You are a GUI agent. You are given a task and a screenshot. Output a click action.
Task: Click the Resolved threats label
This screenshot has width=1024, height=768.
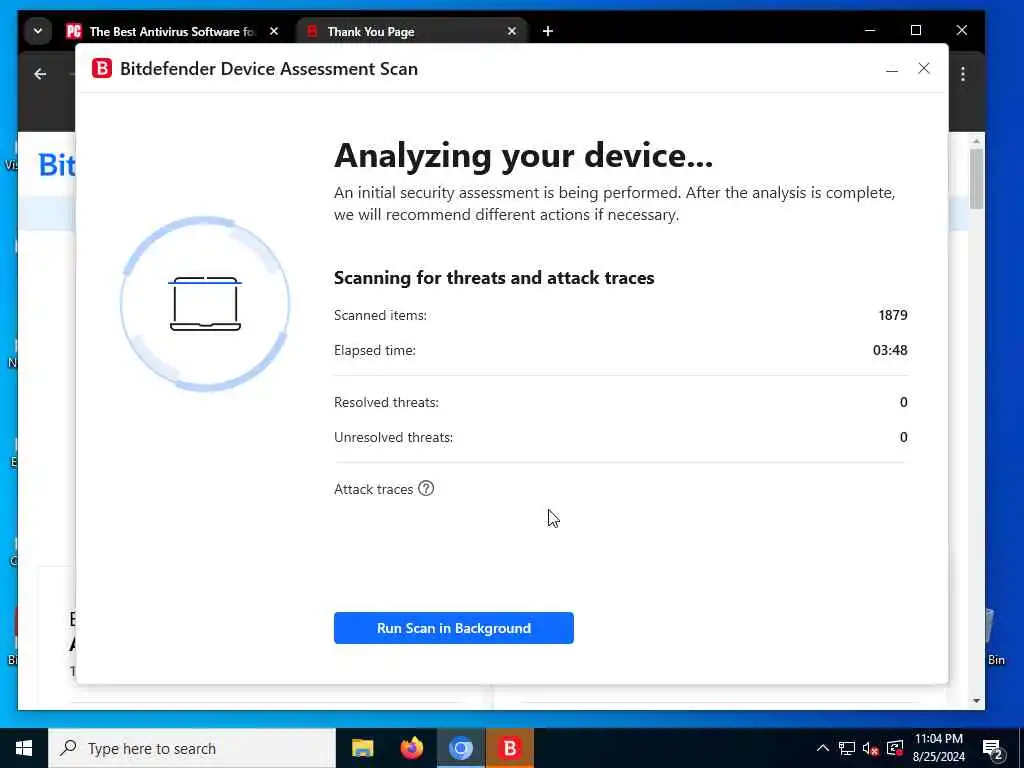386,402
